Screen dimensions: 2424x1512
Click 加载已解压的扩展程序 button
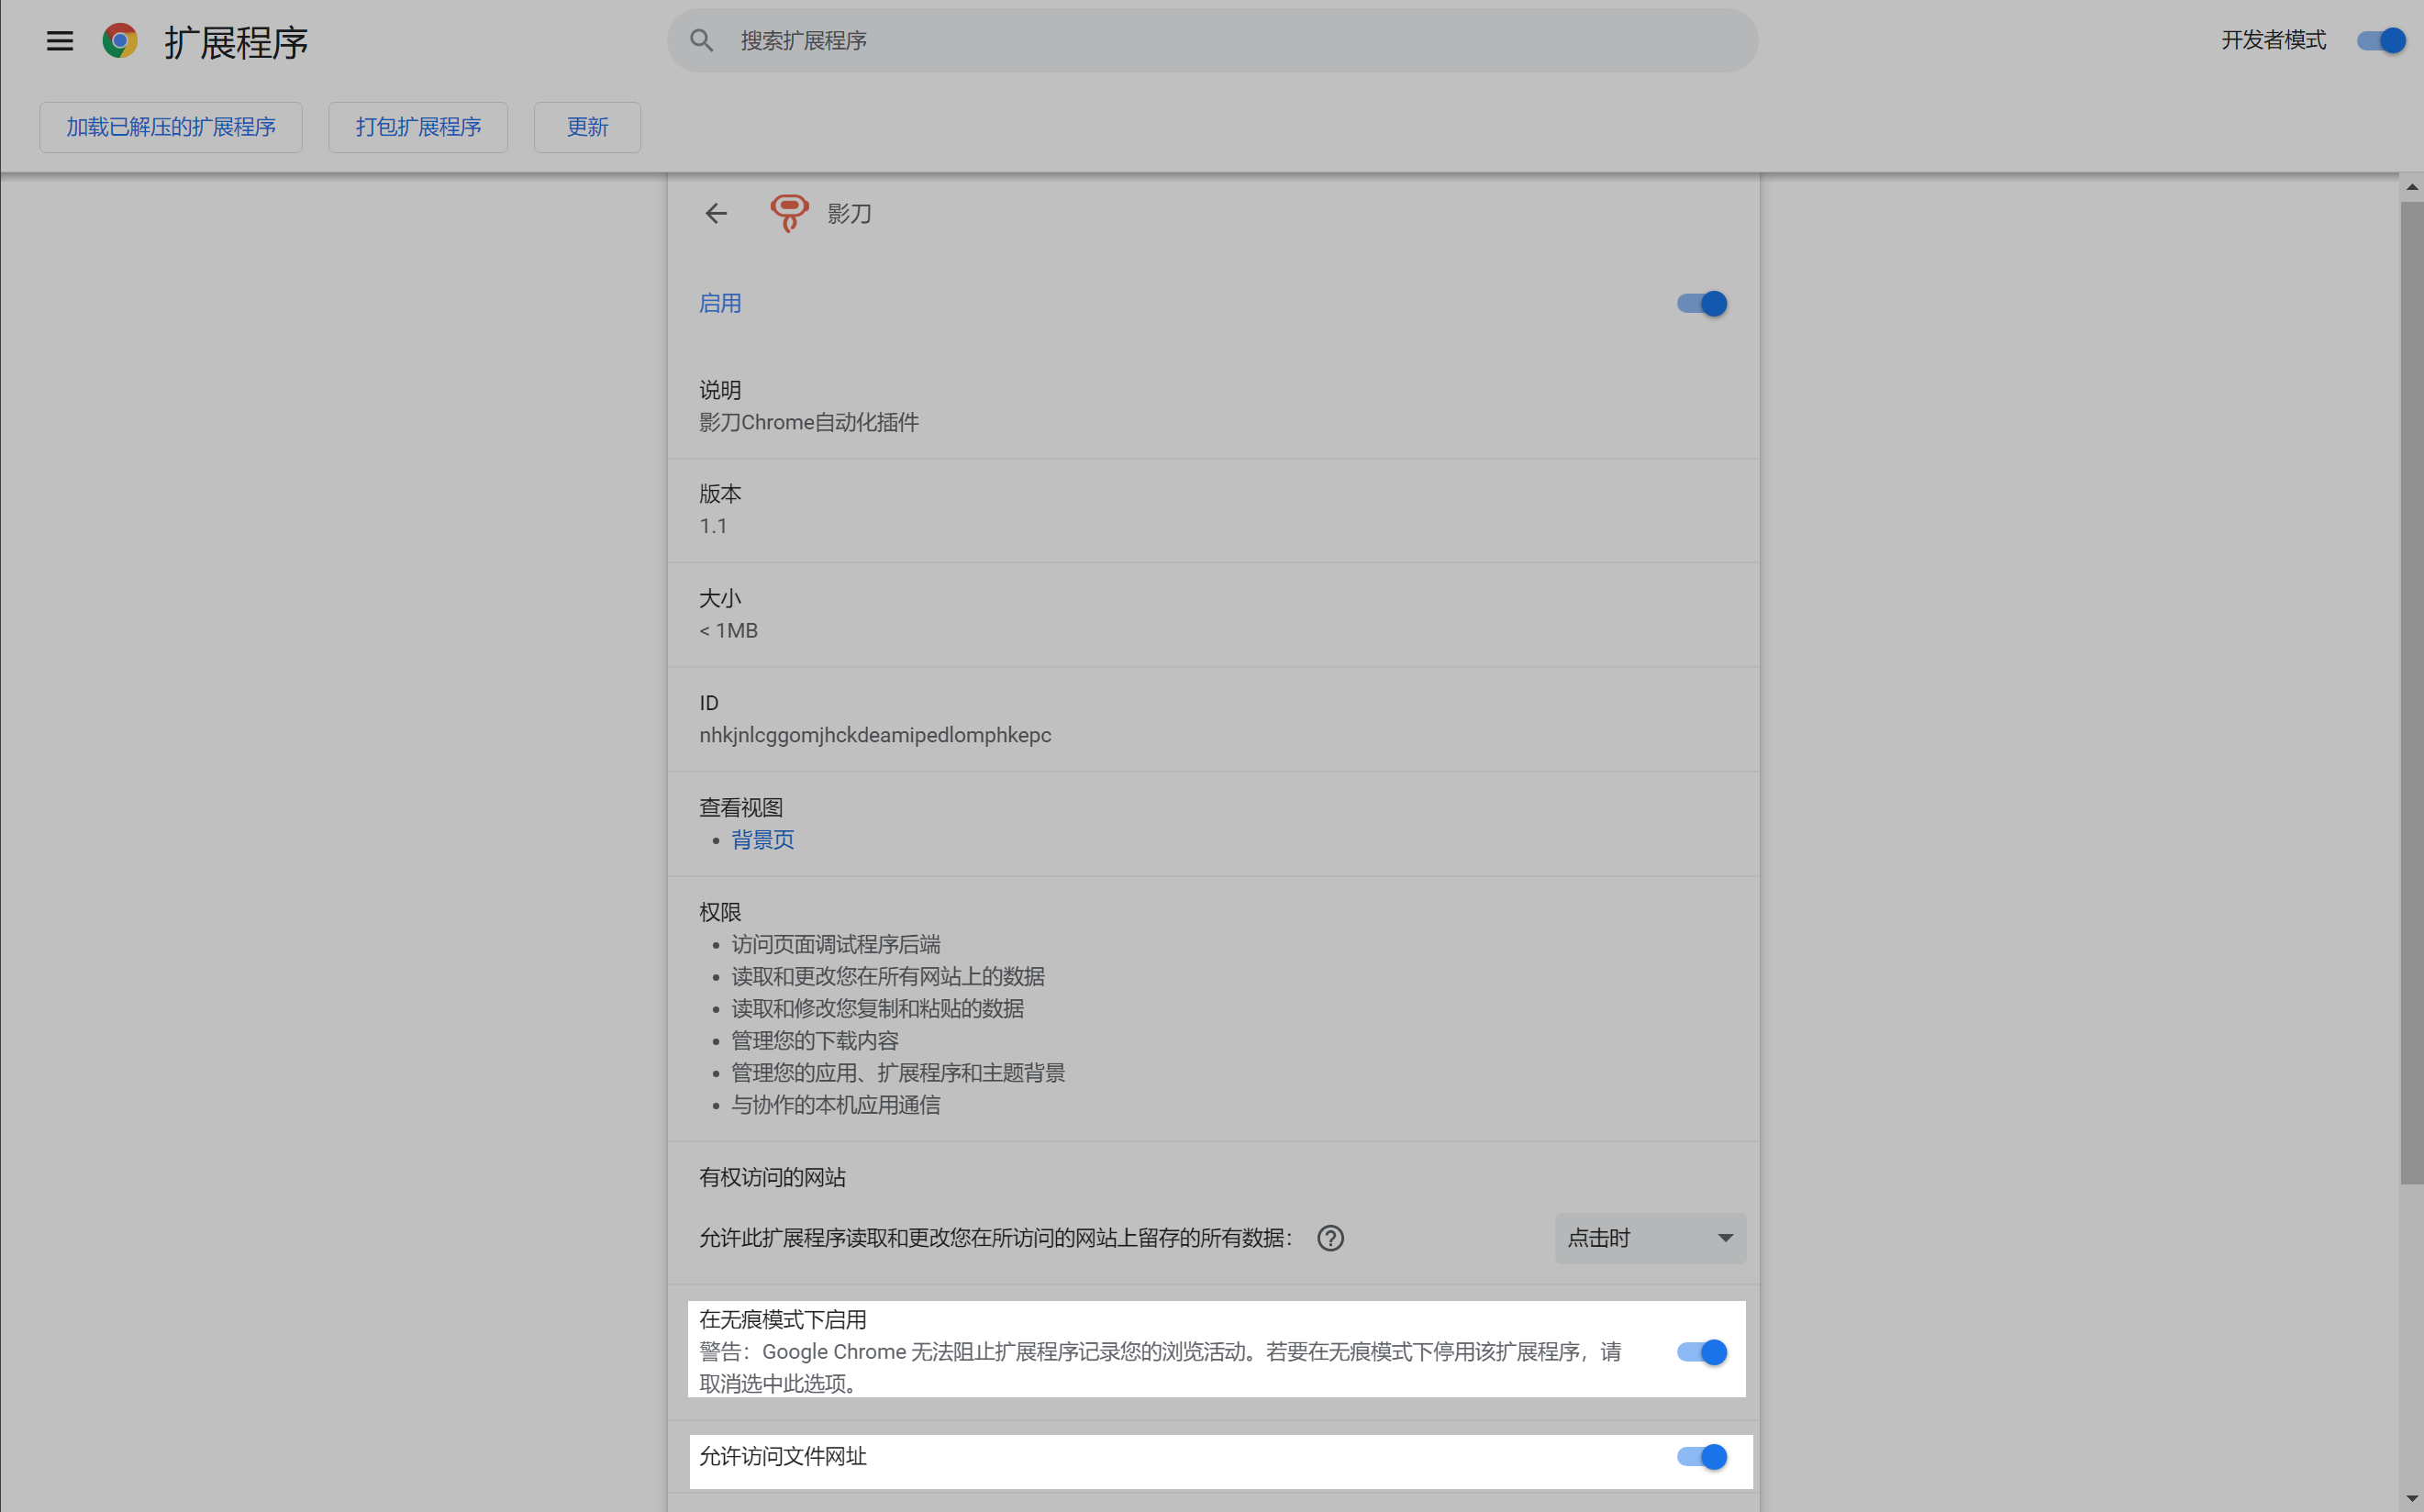tap(171, 127)
